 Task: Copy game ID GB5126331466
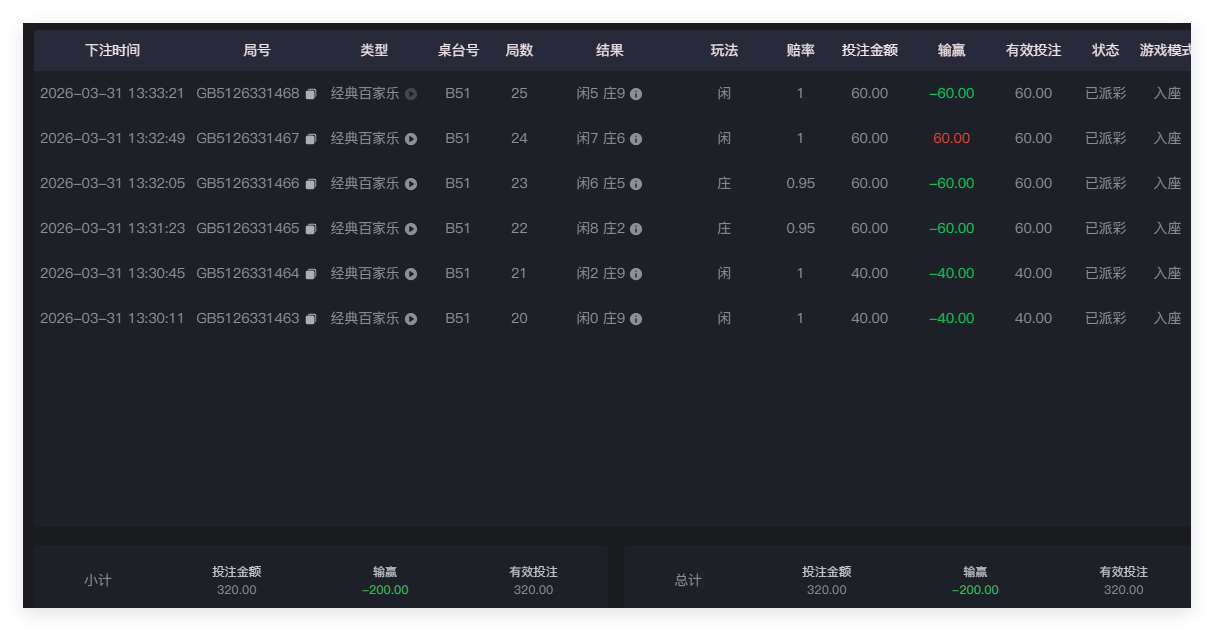coord(311,183)
